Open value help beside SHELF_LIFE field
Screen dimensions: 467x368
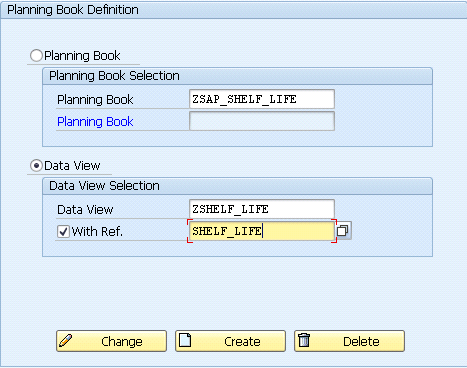pyautogui.click(x=343, y=231)
